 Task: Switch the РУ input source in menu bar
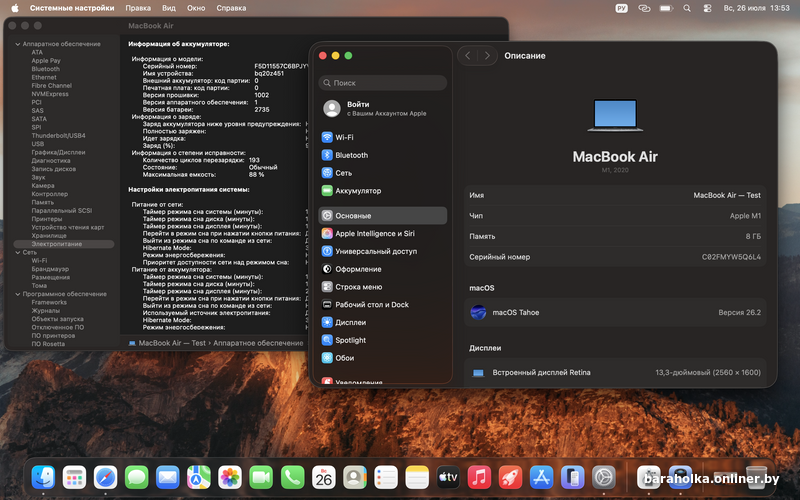(621, 8)
